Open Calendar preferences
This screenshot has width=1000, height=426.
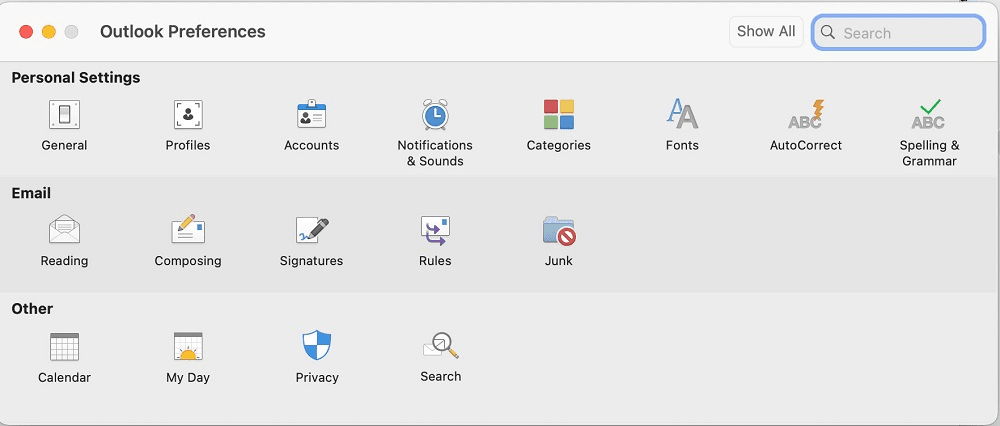[x=64, y=348]
